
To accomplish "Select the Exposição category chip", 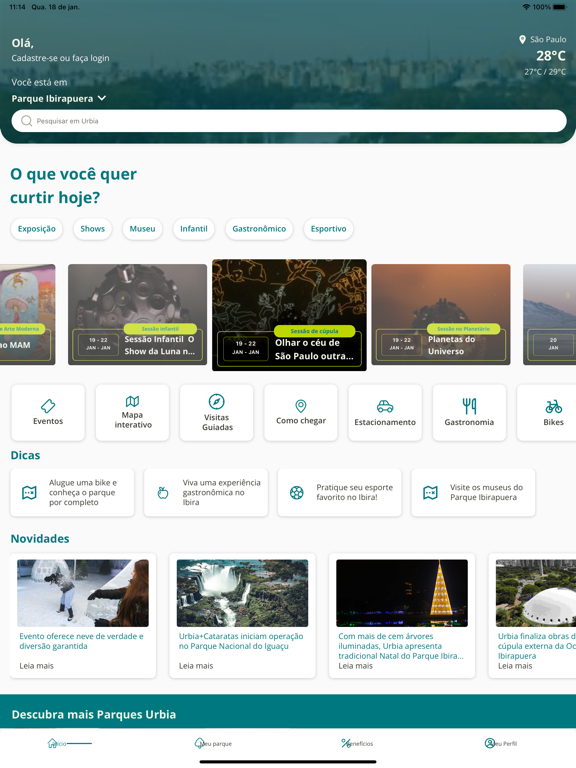I will (37, 229).
